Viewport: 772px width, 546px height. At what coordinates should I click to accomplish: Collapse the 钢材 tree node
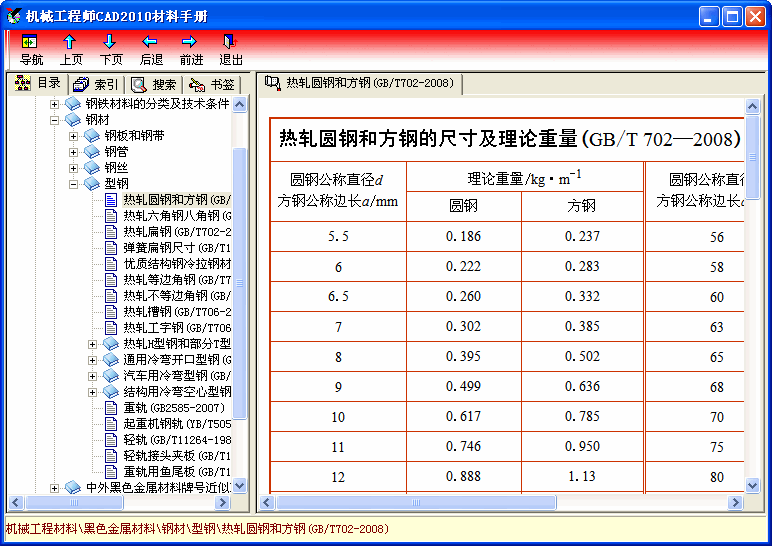coord(55,120)
